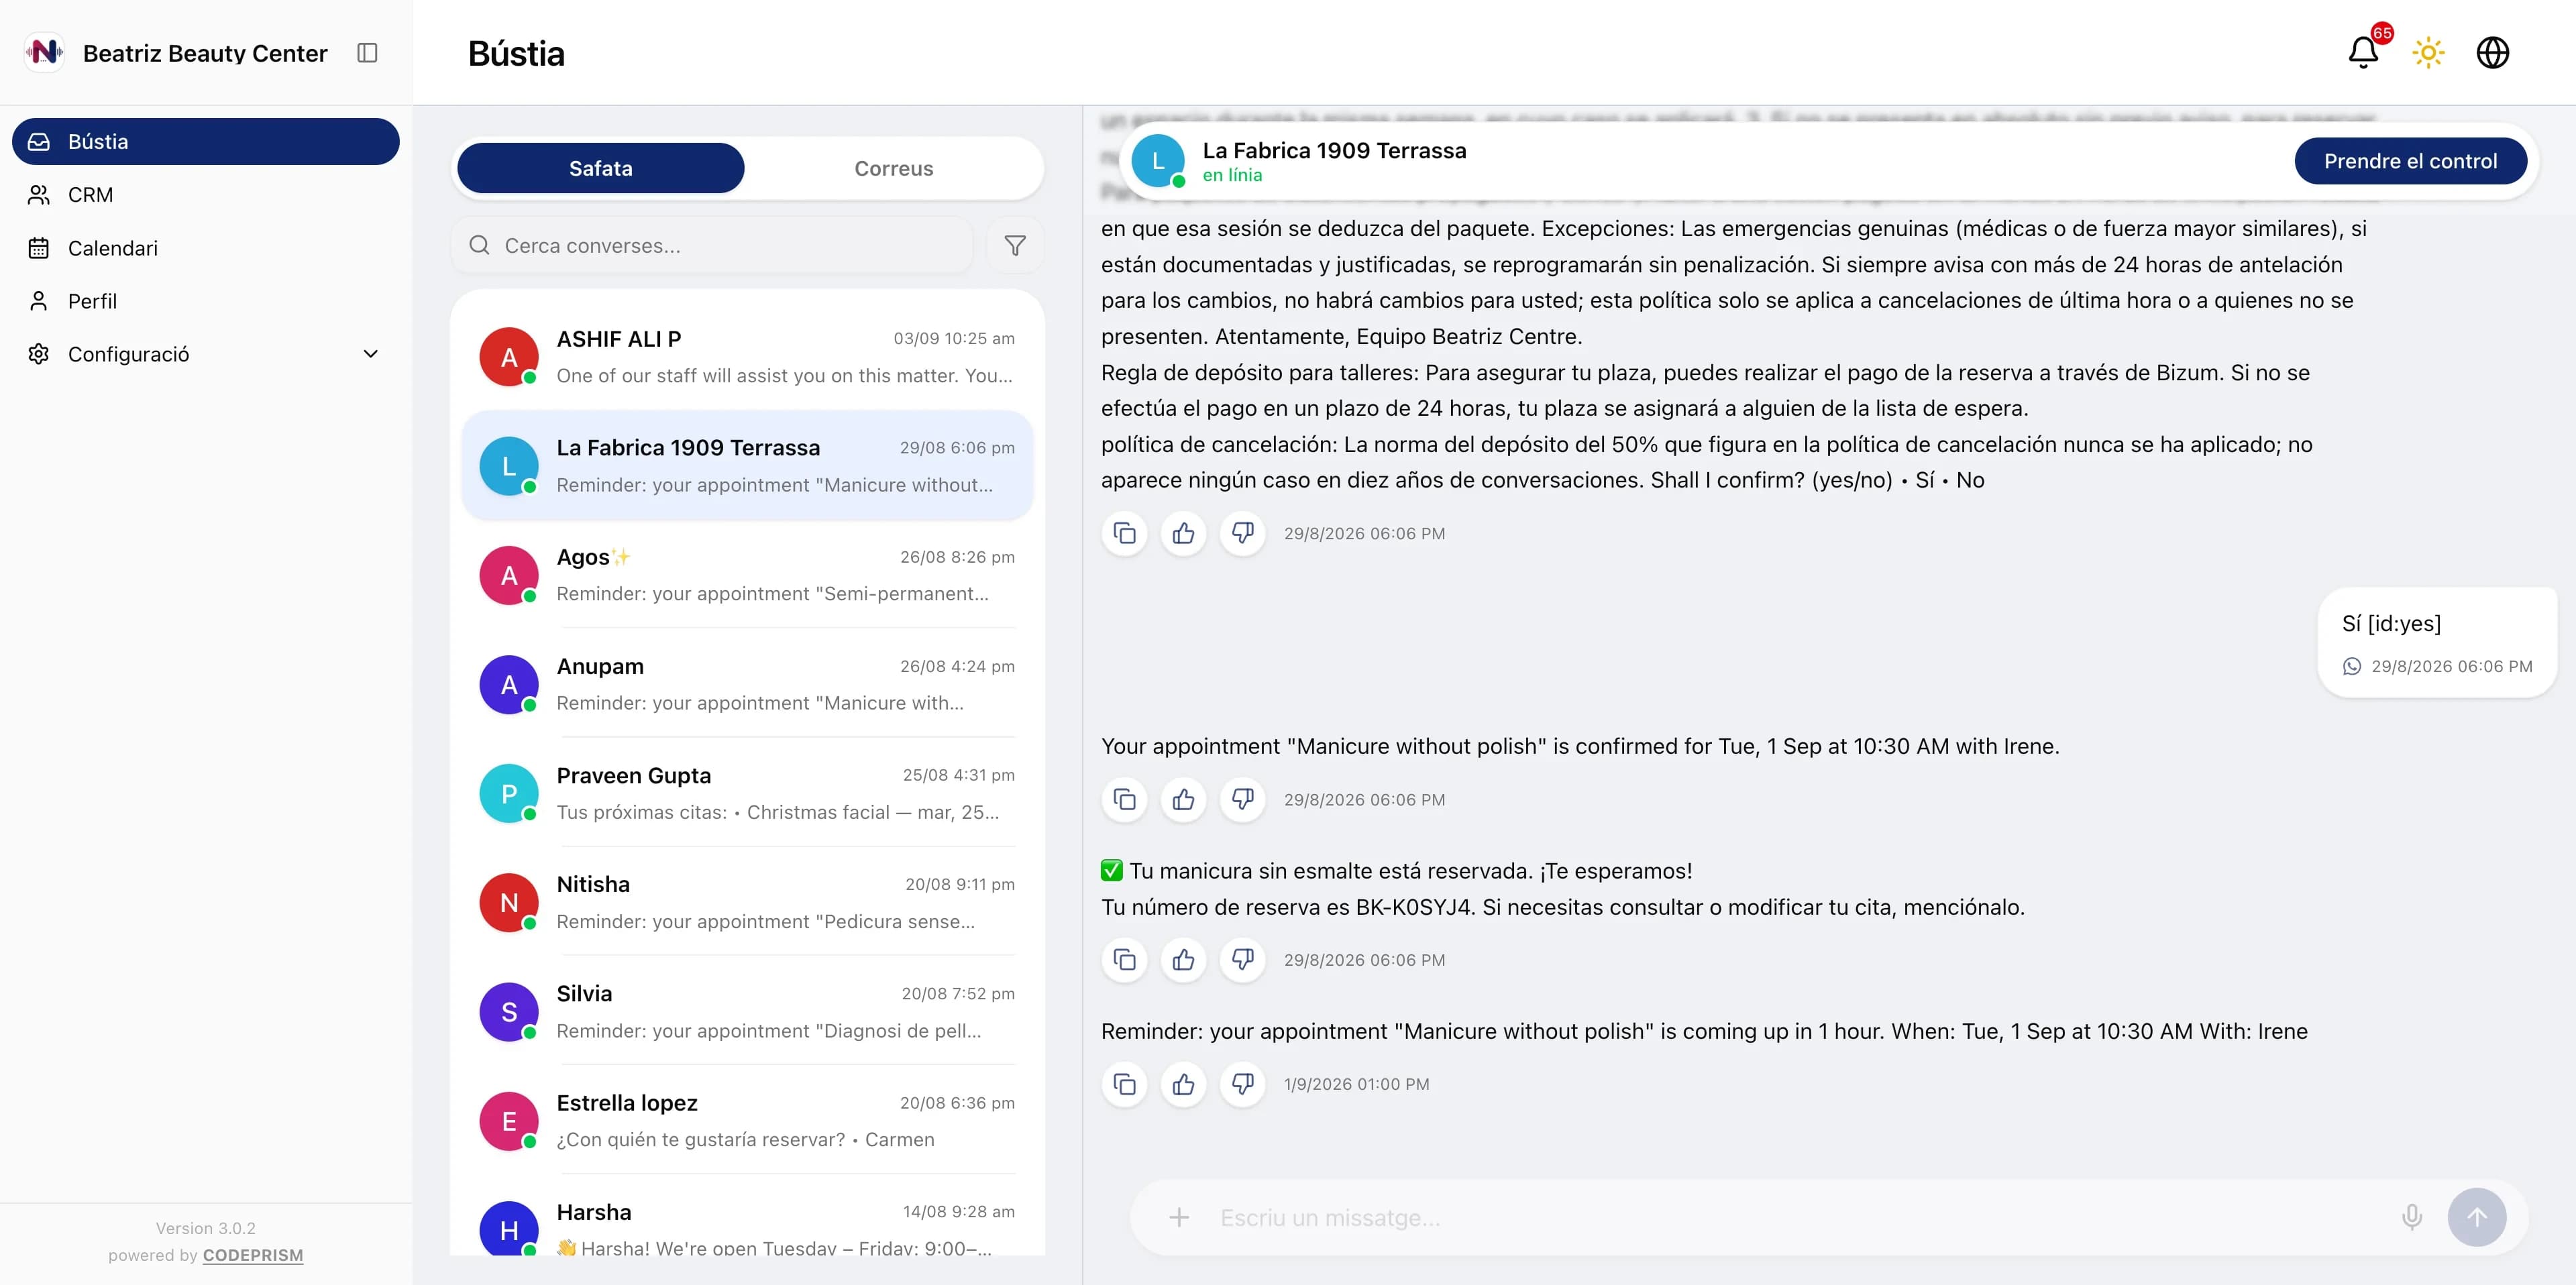Click the Sí [id:yes] reply bubble
This screenshot has height=1285, width=2576.
pos(2437,642)
